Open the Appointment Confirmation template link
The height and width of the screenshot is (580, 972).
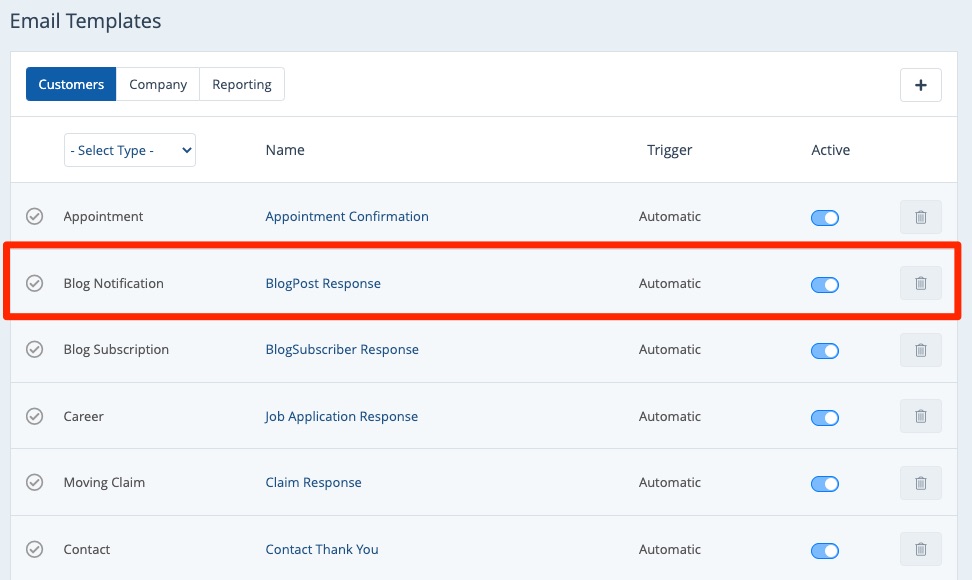tap(347, 217)
